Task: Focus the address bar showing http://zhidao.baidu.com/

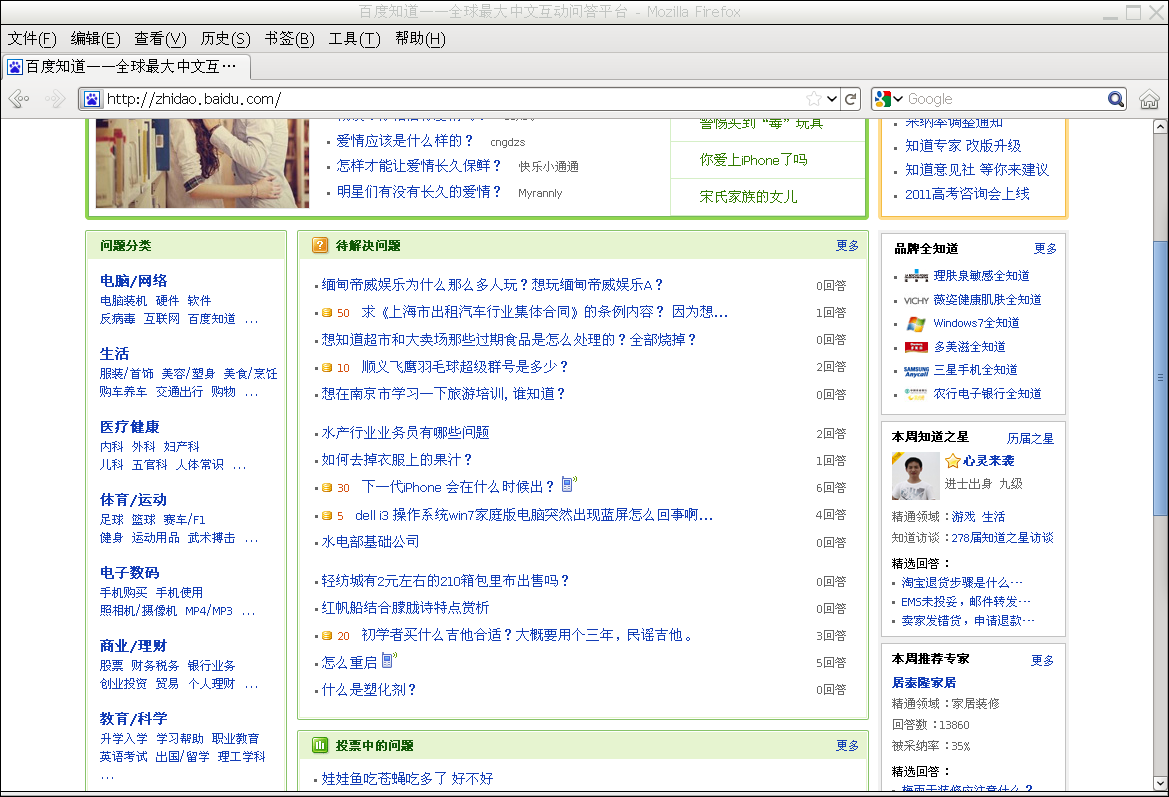Action: 453,99
